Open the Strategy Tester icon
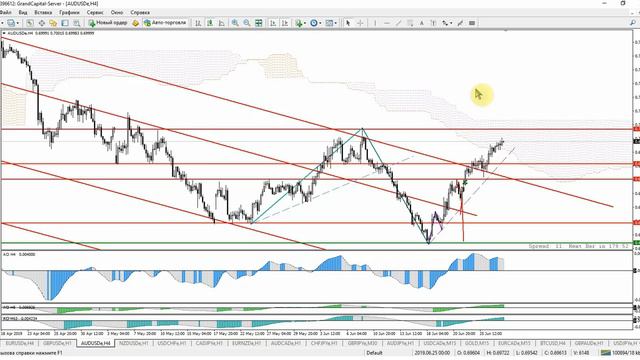 [76, 23]
